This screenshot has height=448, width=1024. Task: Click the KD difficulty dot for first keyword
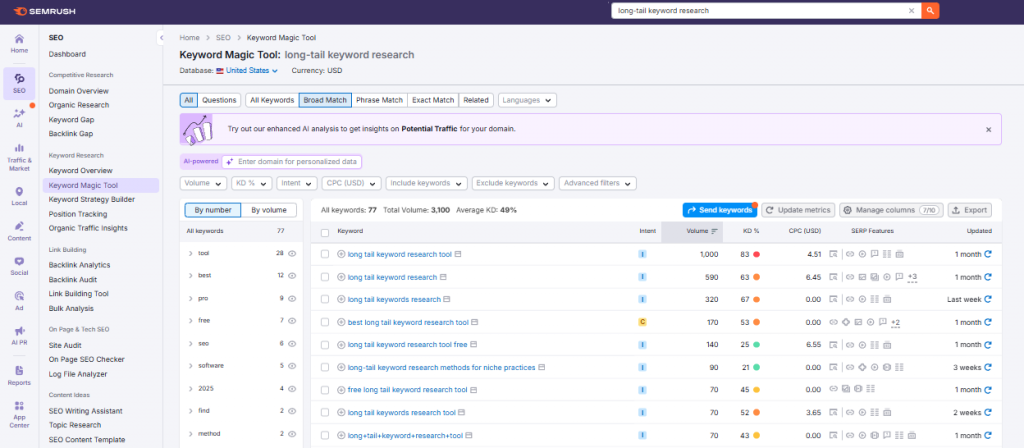coord(758,254)
